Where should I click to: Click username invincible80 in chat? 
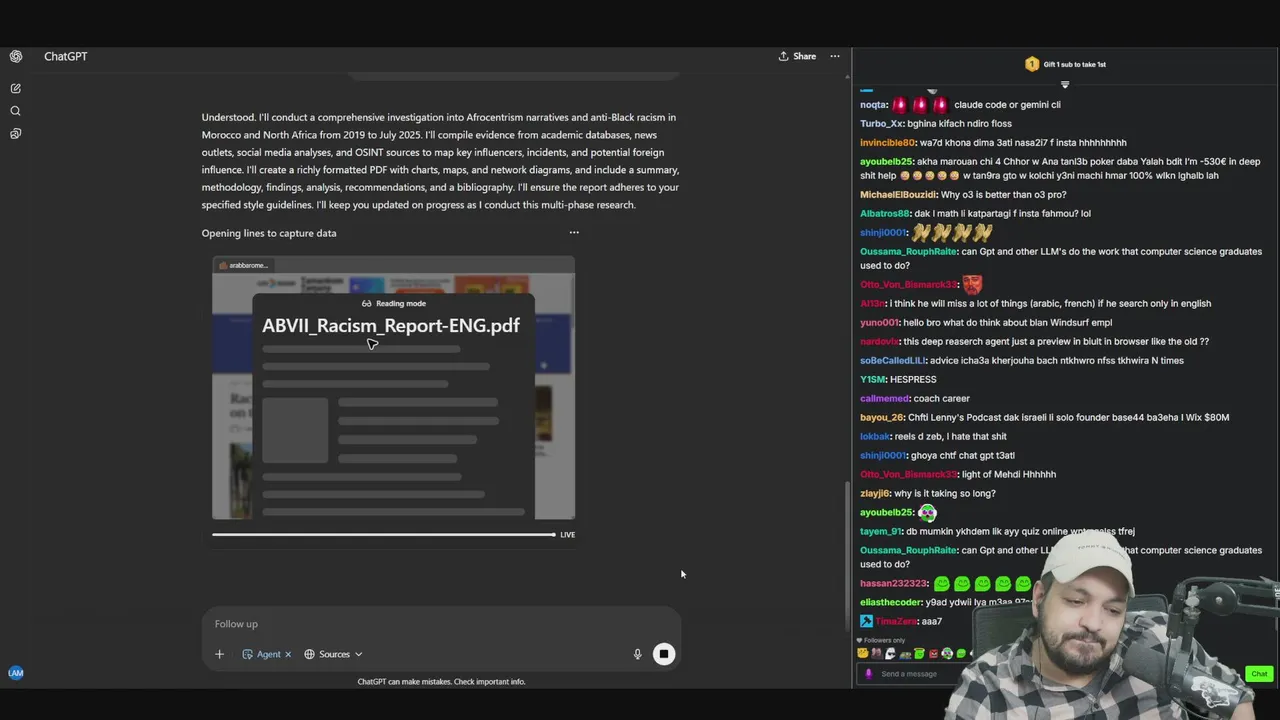(x=887, y=142)
